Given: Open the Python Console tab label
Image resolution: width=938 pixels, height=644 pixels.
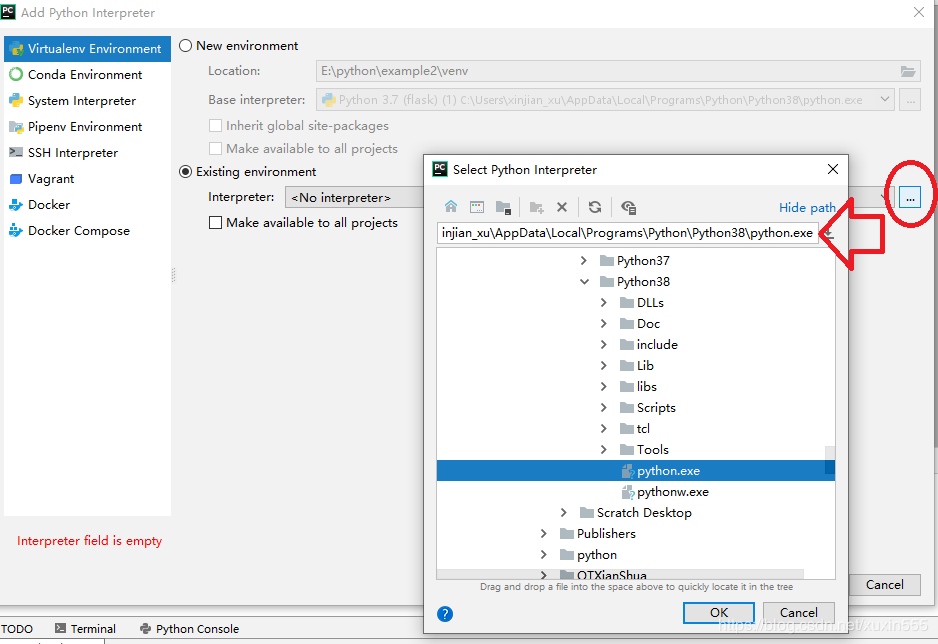Looking at the screenshot, I should [x=197, y=628].
